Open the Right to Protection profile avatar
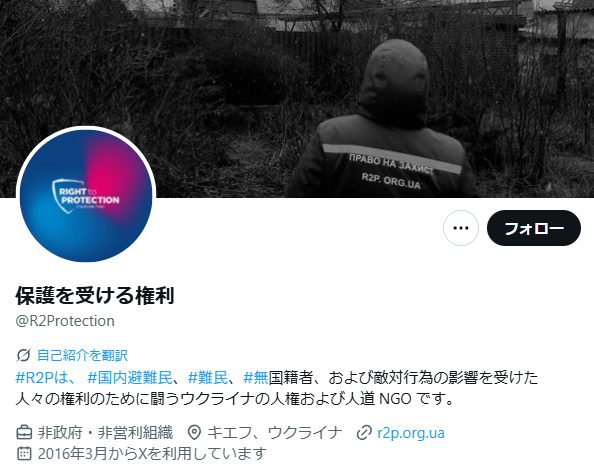This screenshot has width=594, height=466. tap(86, 195)
